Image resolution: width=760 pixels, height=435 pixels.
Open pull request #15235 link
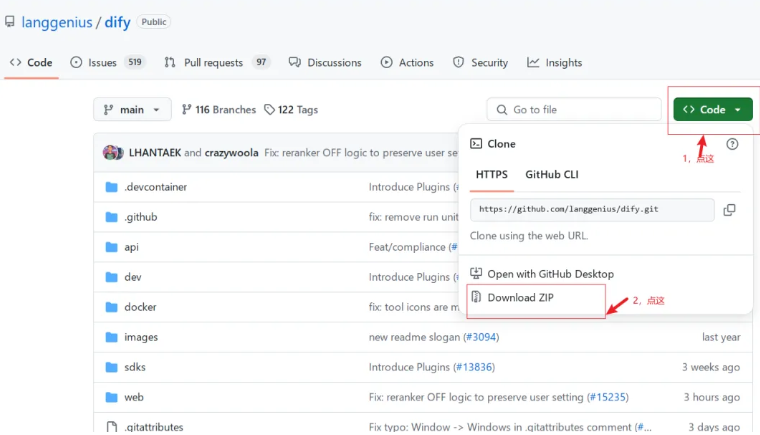click(607, 398)
